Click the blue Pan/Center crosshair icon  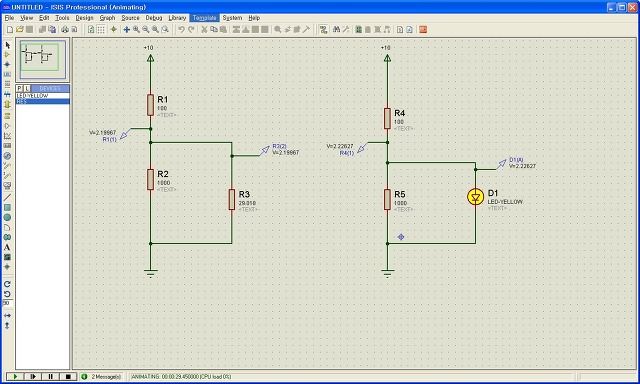pos(127,29)
